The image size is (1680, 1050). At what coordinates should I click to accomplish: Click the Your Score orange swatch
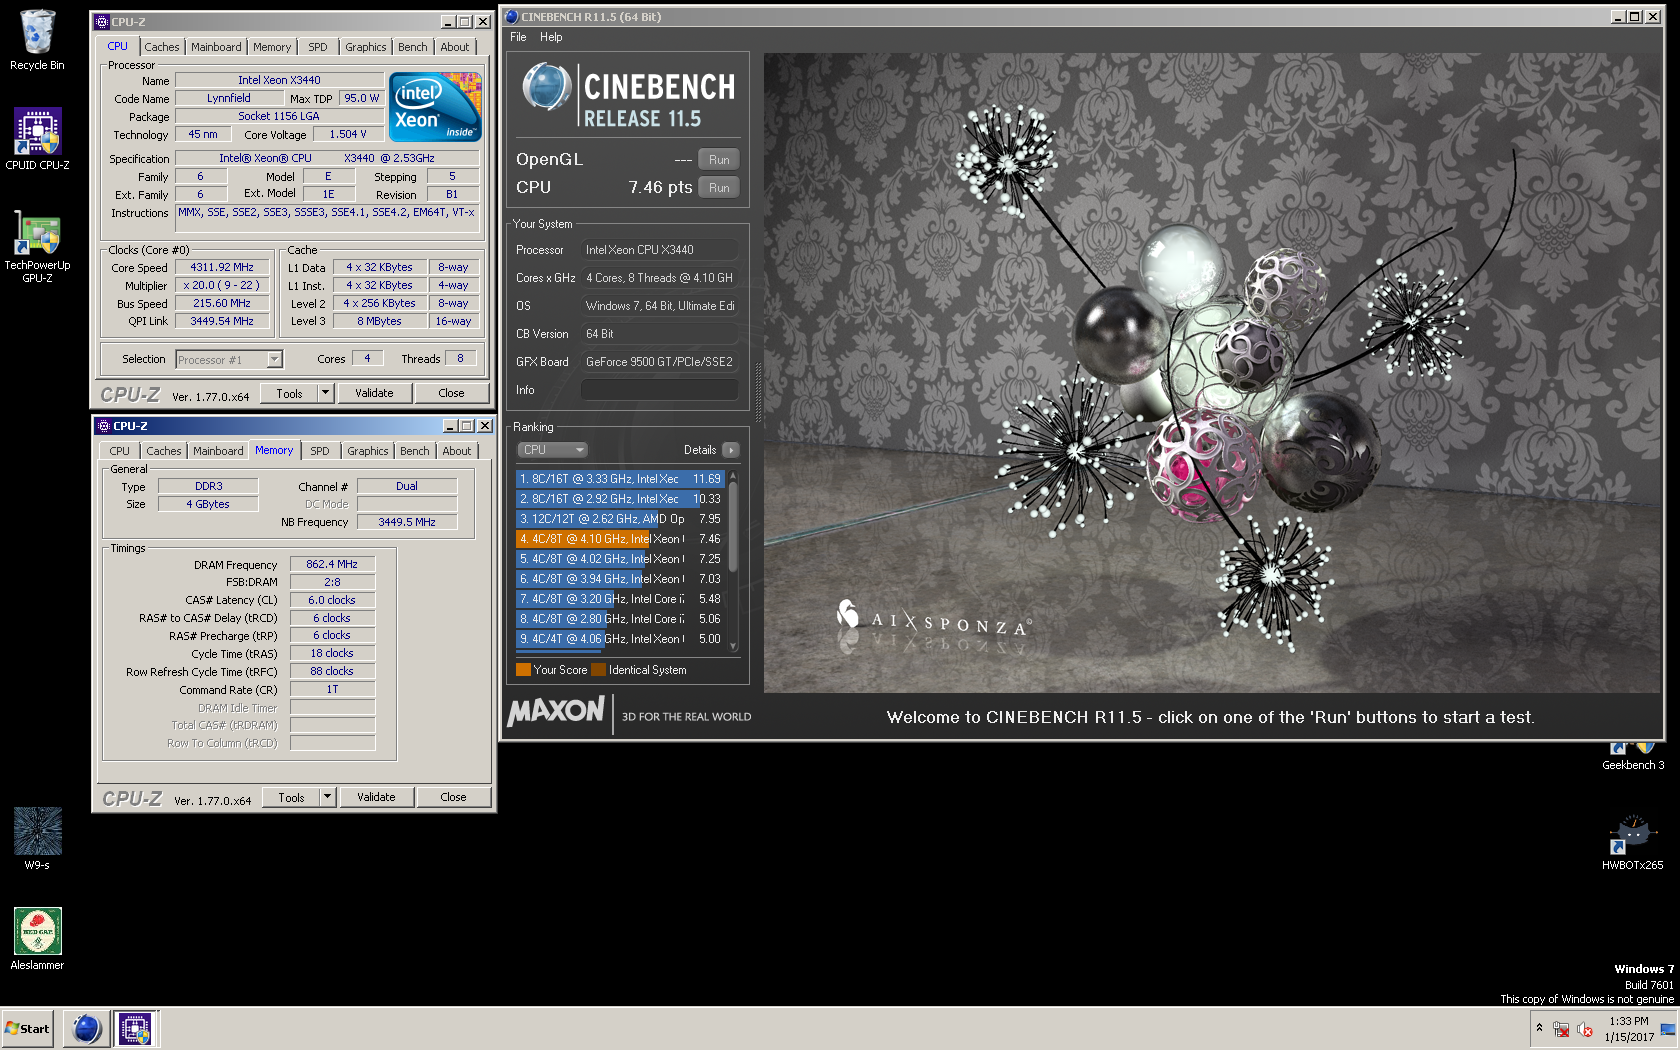[x=523, y=670]
